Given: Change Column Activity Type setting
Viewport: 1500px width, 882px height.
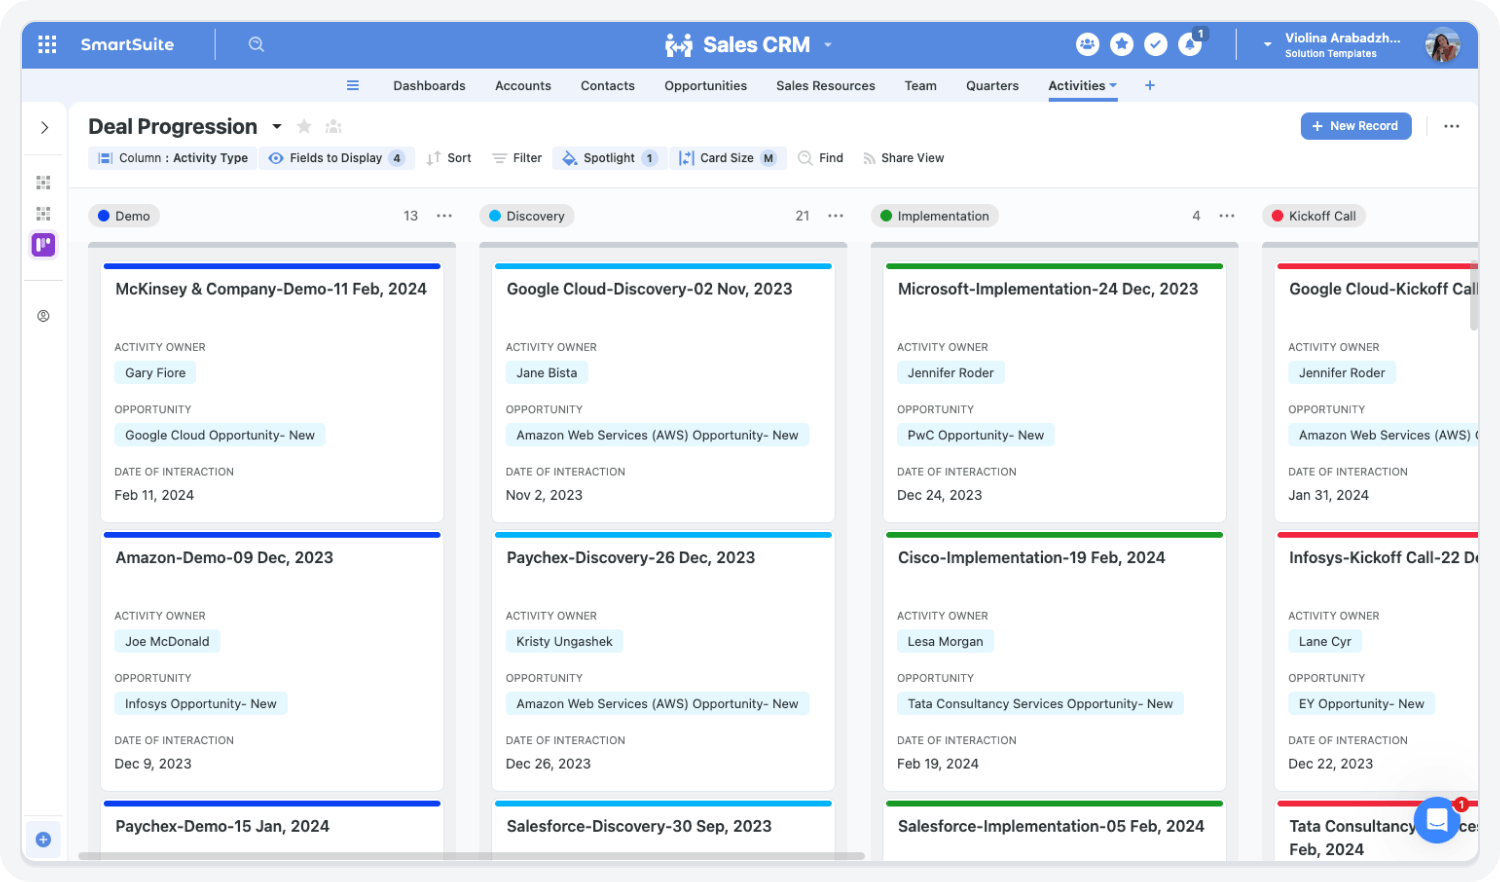Looking at the screenshot, I should click(x=173, y=158).
